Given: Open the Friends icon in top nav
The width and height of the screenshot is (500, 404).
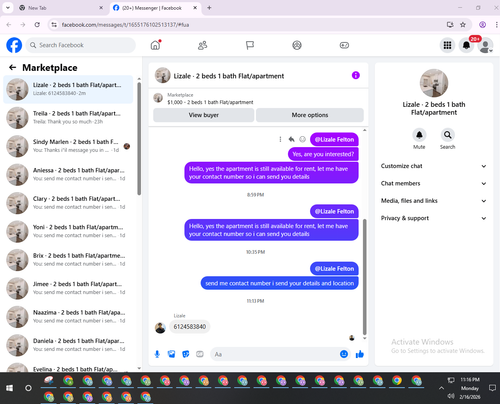Looking at the screenshot, I should click(202, 45).
